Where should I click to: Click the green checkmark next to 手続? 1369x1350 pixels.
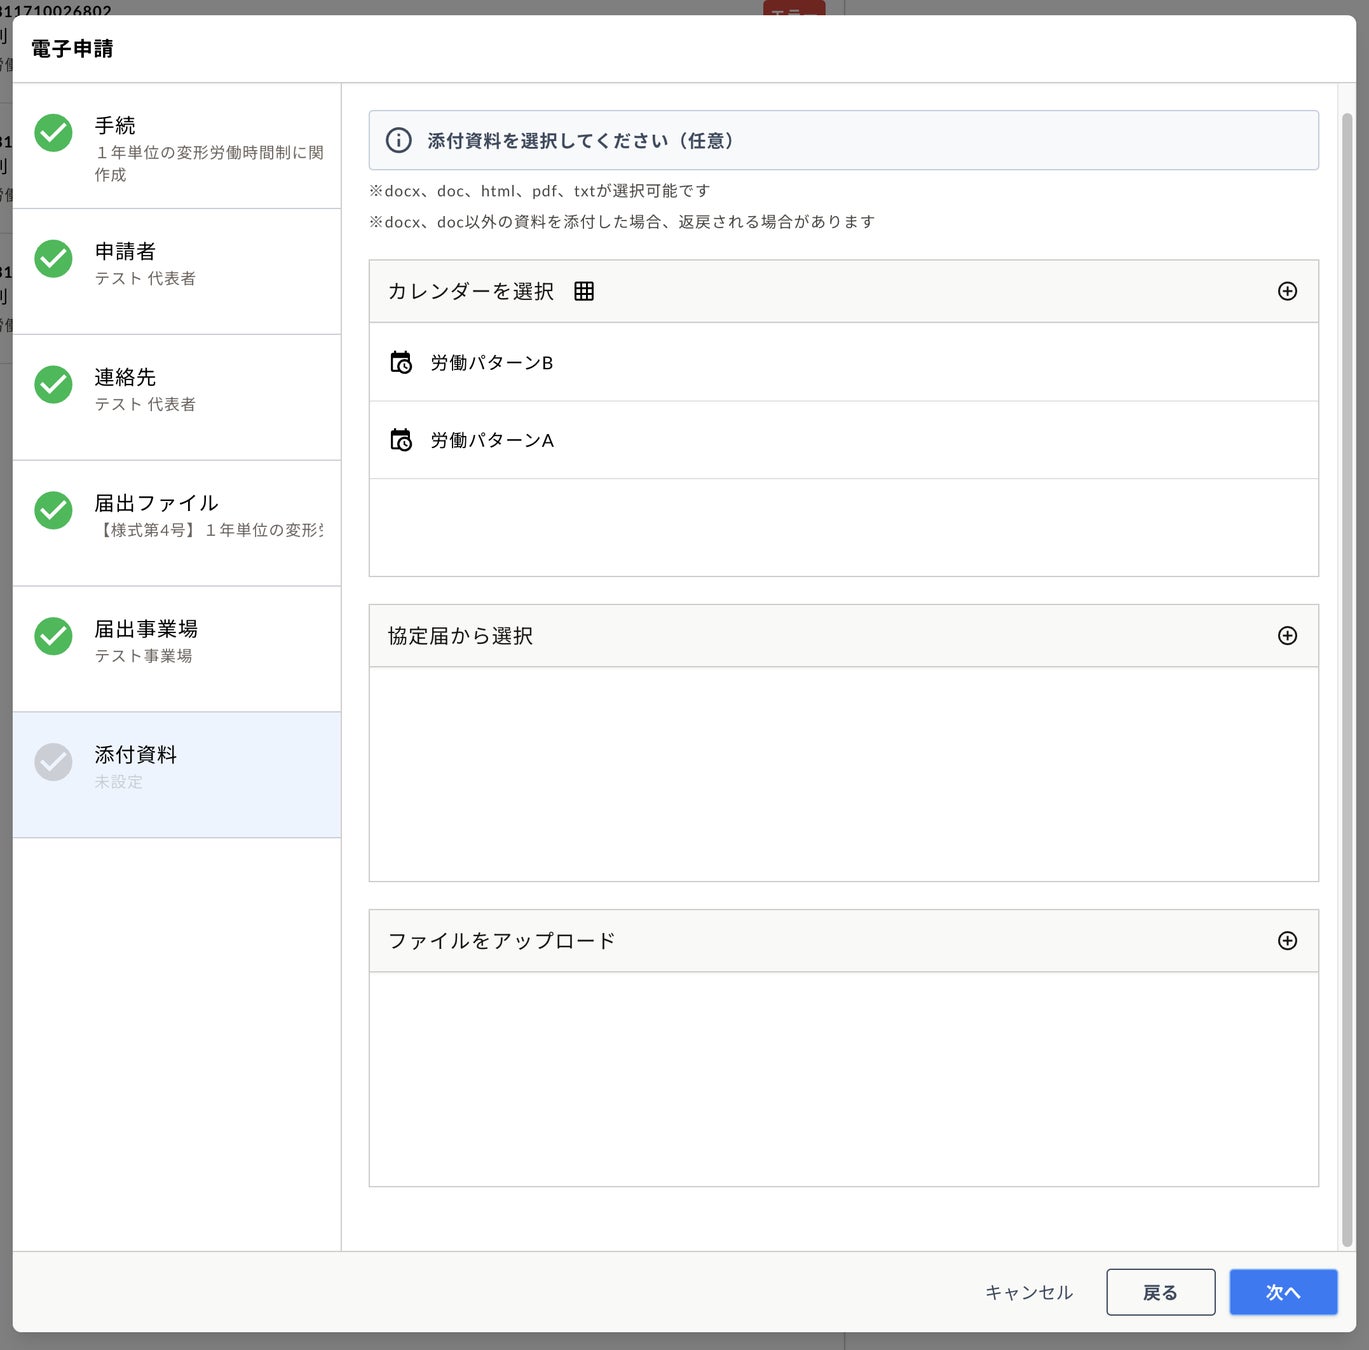coord(53,133)
